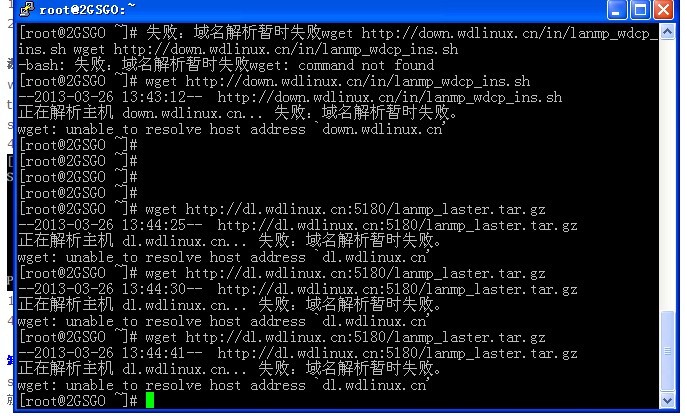Click the 'command not found' error text
This screenshot has width=685, height=416.
click(x=366, y=66)
